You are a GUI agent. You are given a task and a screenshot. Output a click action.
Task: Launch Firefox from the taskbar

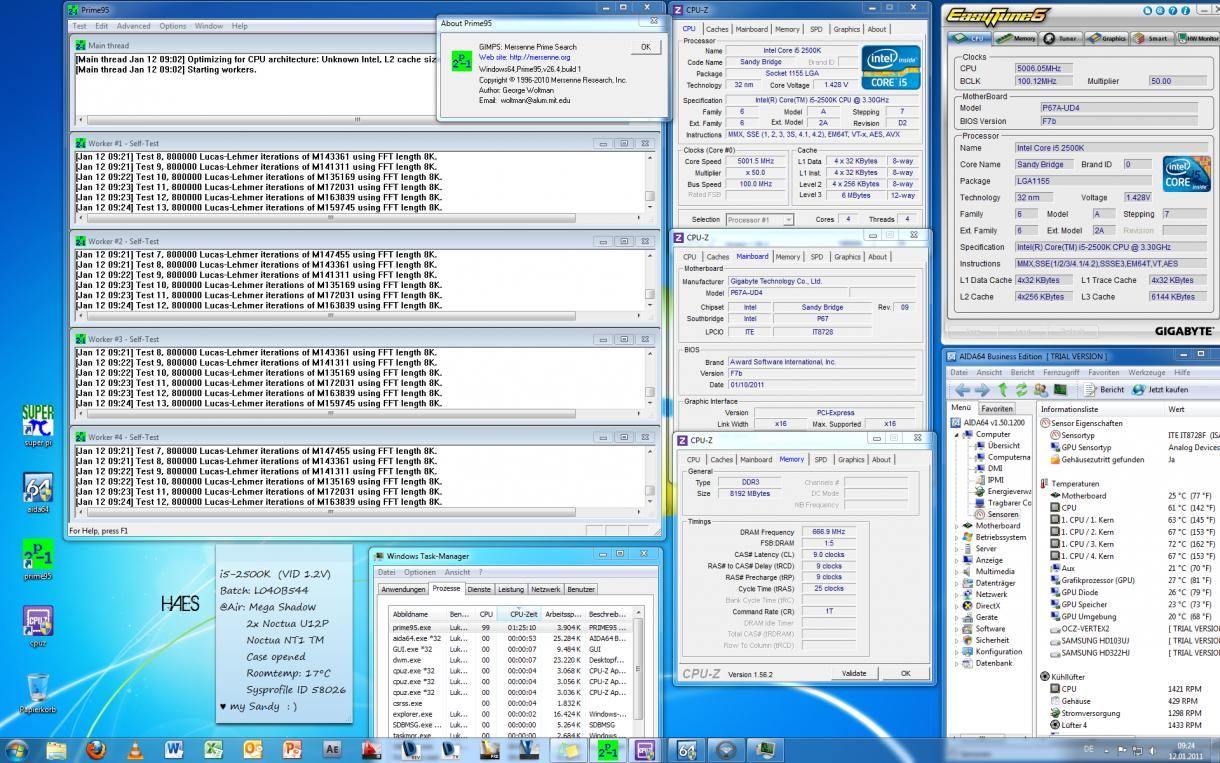point(96,748)
